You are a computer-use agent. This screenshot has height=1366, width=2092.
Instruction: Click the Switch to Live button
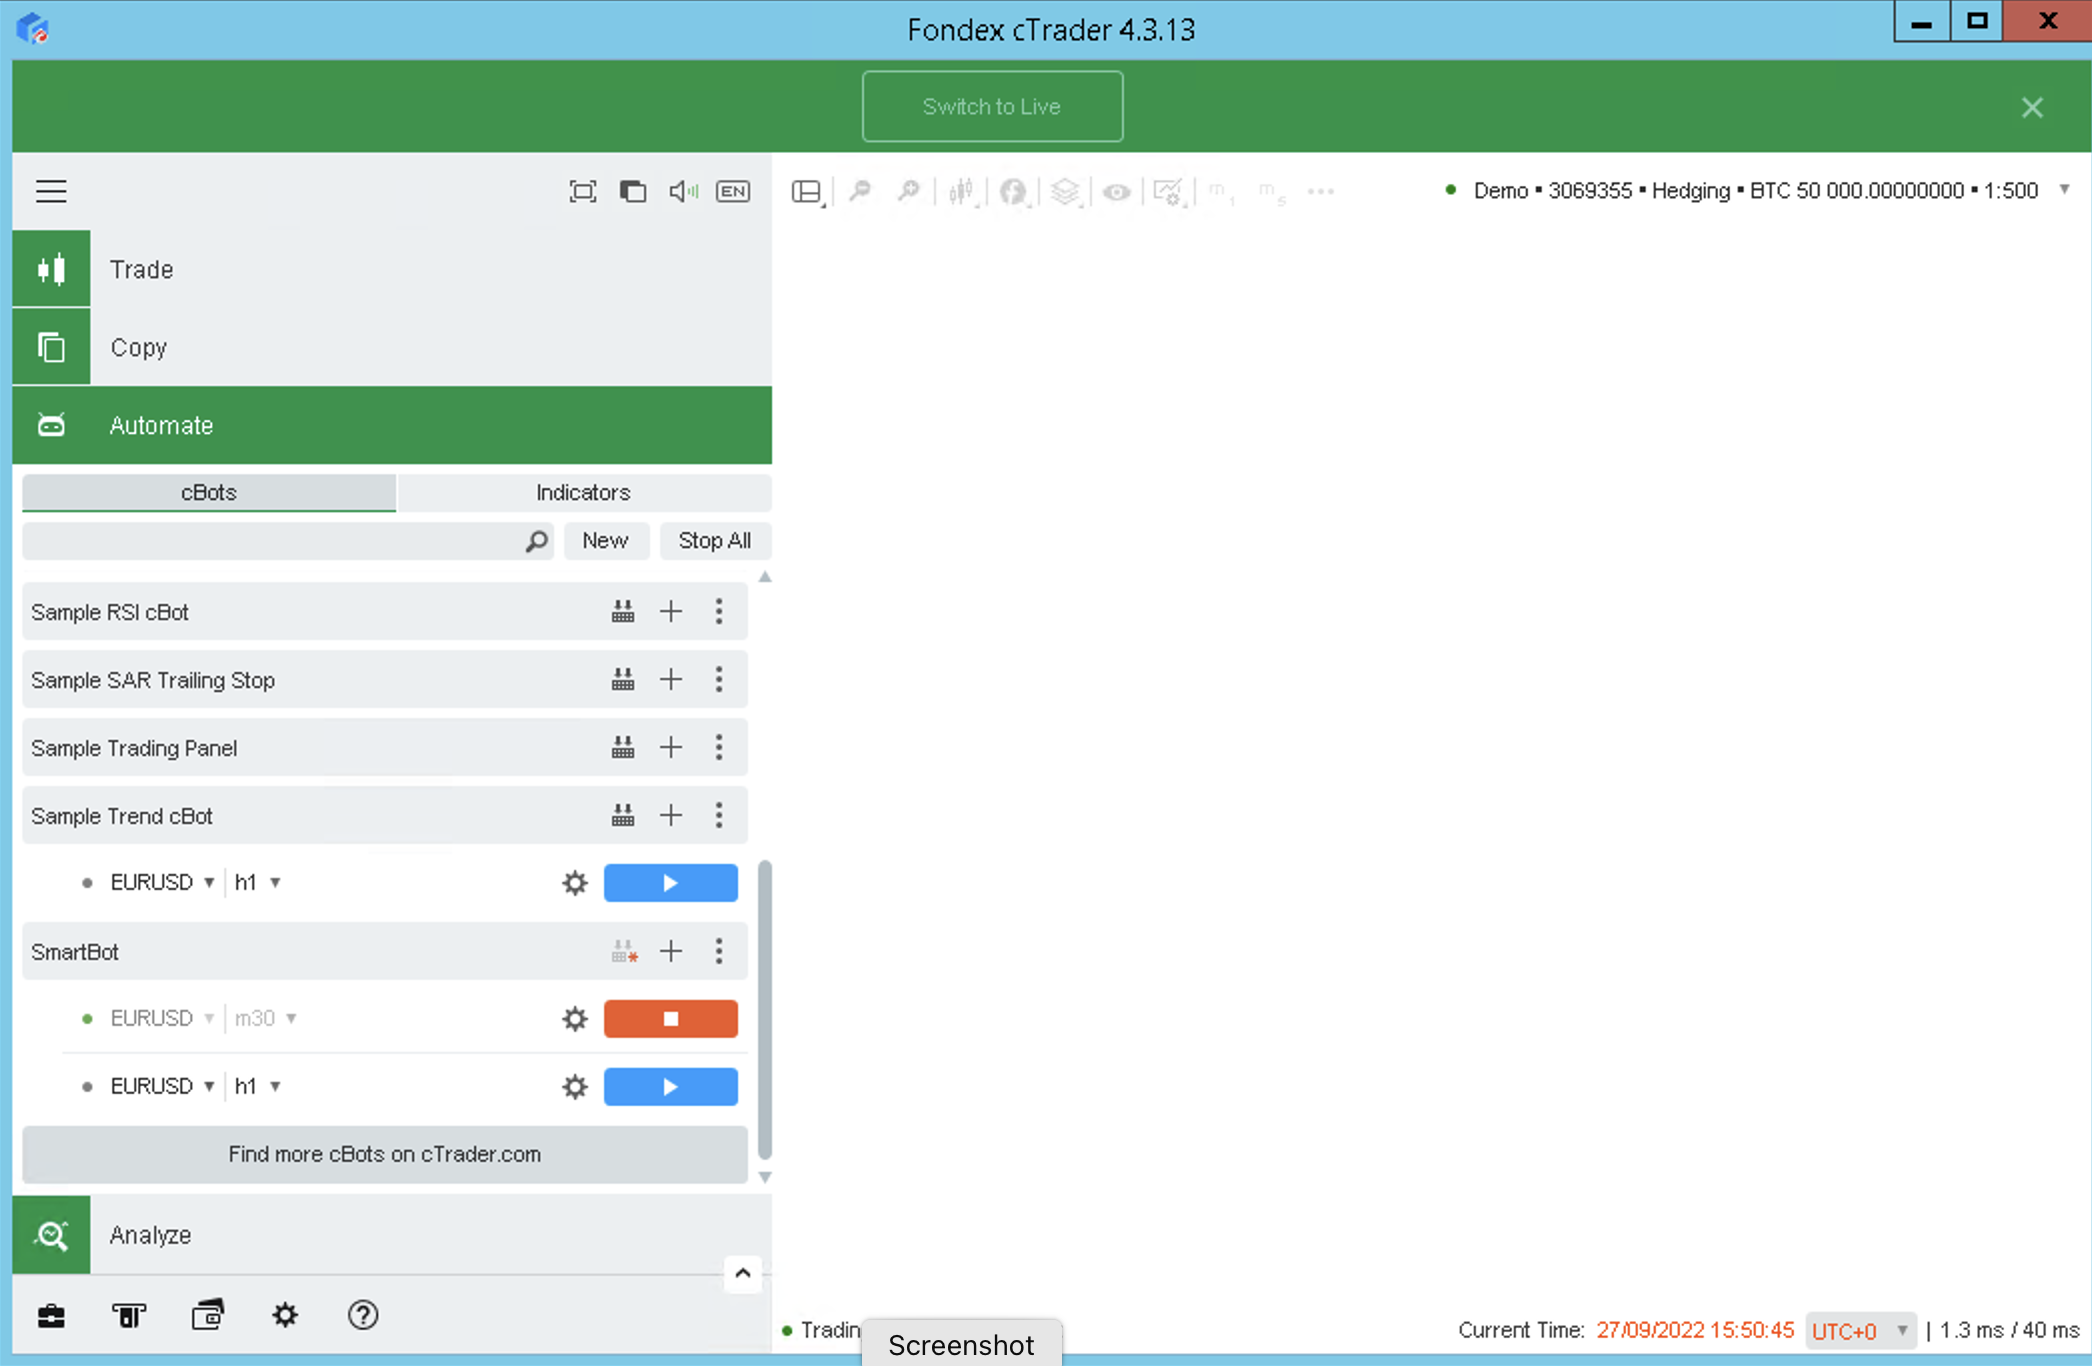coord(992,107)
